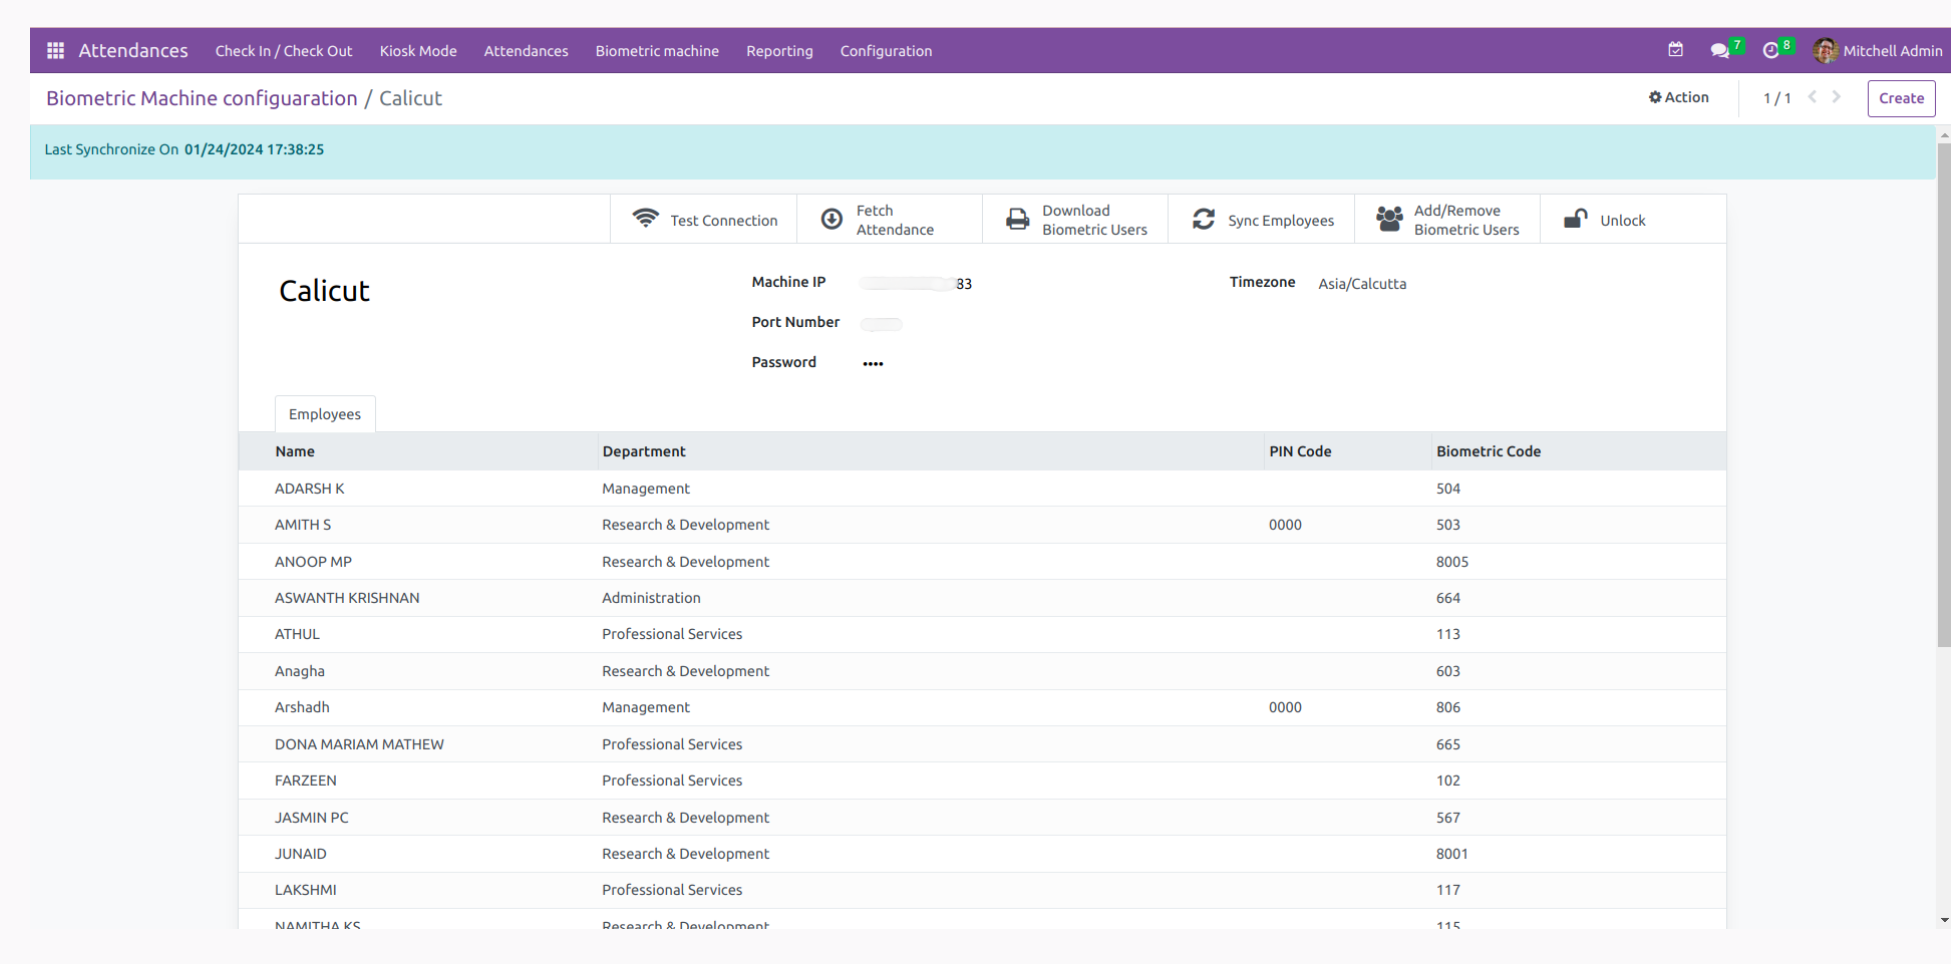
Task: Open Check In / Check Out menu
Action: tap(284, 51)
